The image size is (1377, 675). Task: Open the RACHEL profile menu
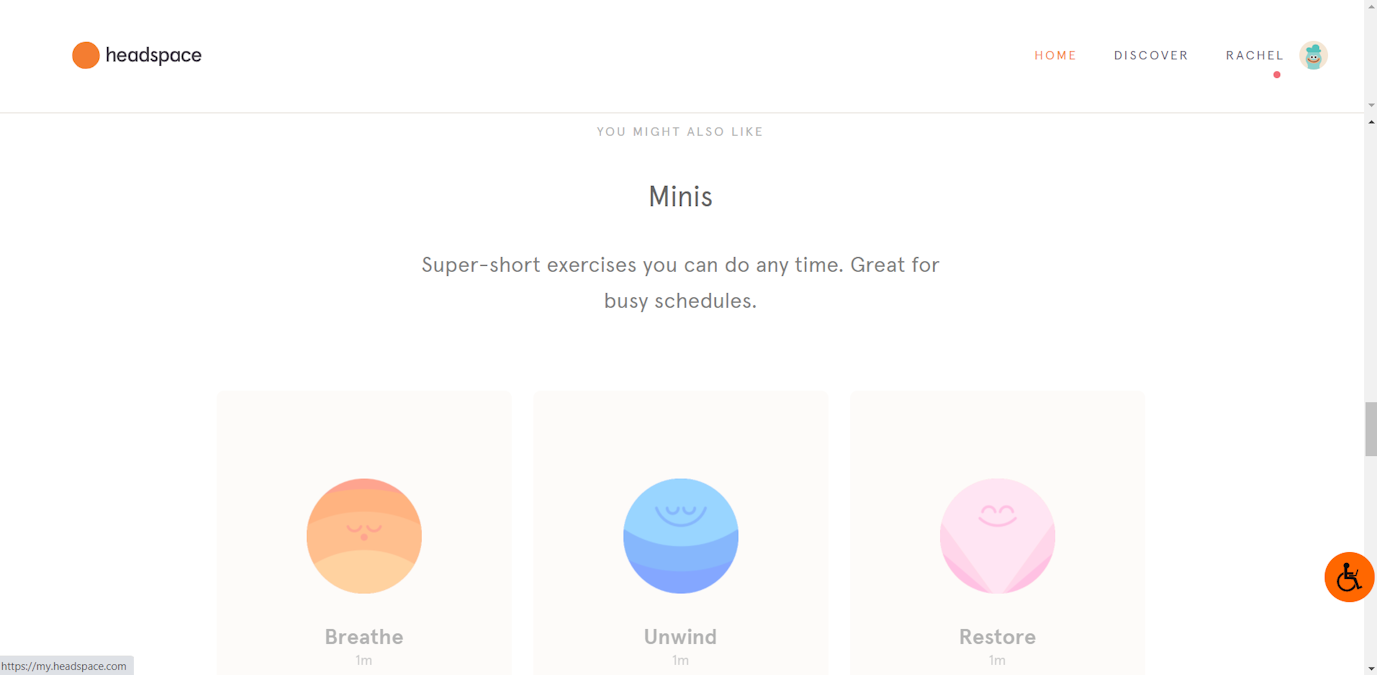[x=1254, y=55]
